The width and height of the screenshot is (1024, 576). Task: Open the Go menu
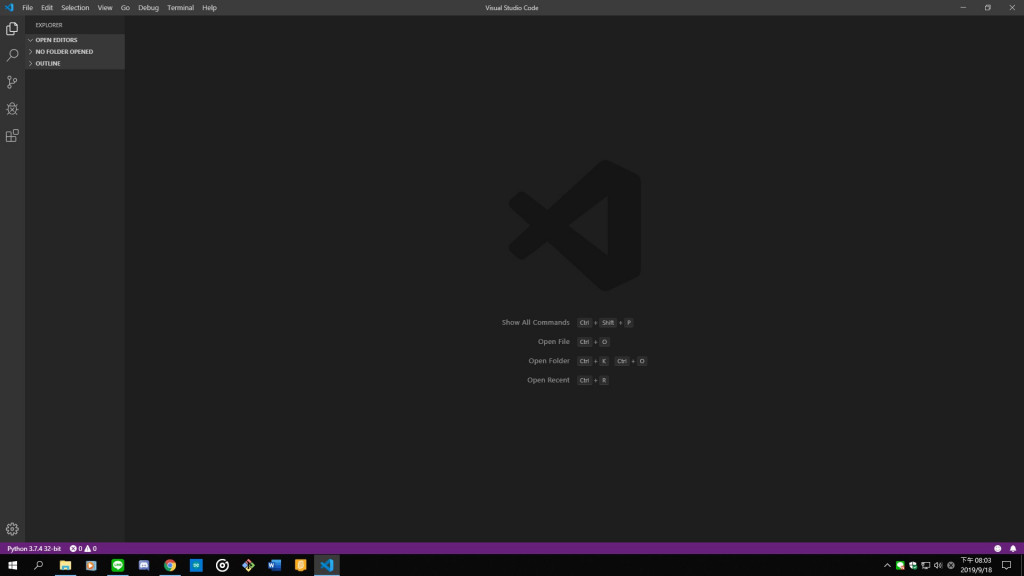[x=125, y=8]
